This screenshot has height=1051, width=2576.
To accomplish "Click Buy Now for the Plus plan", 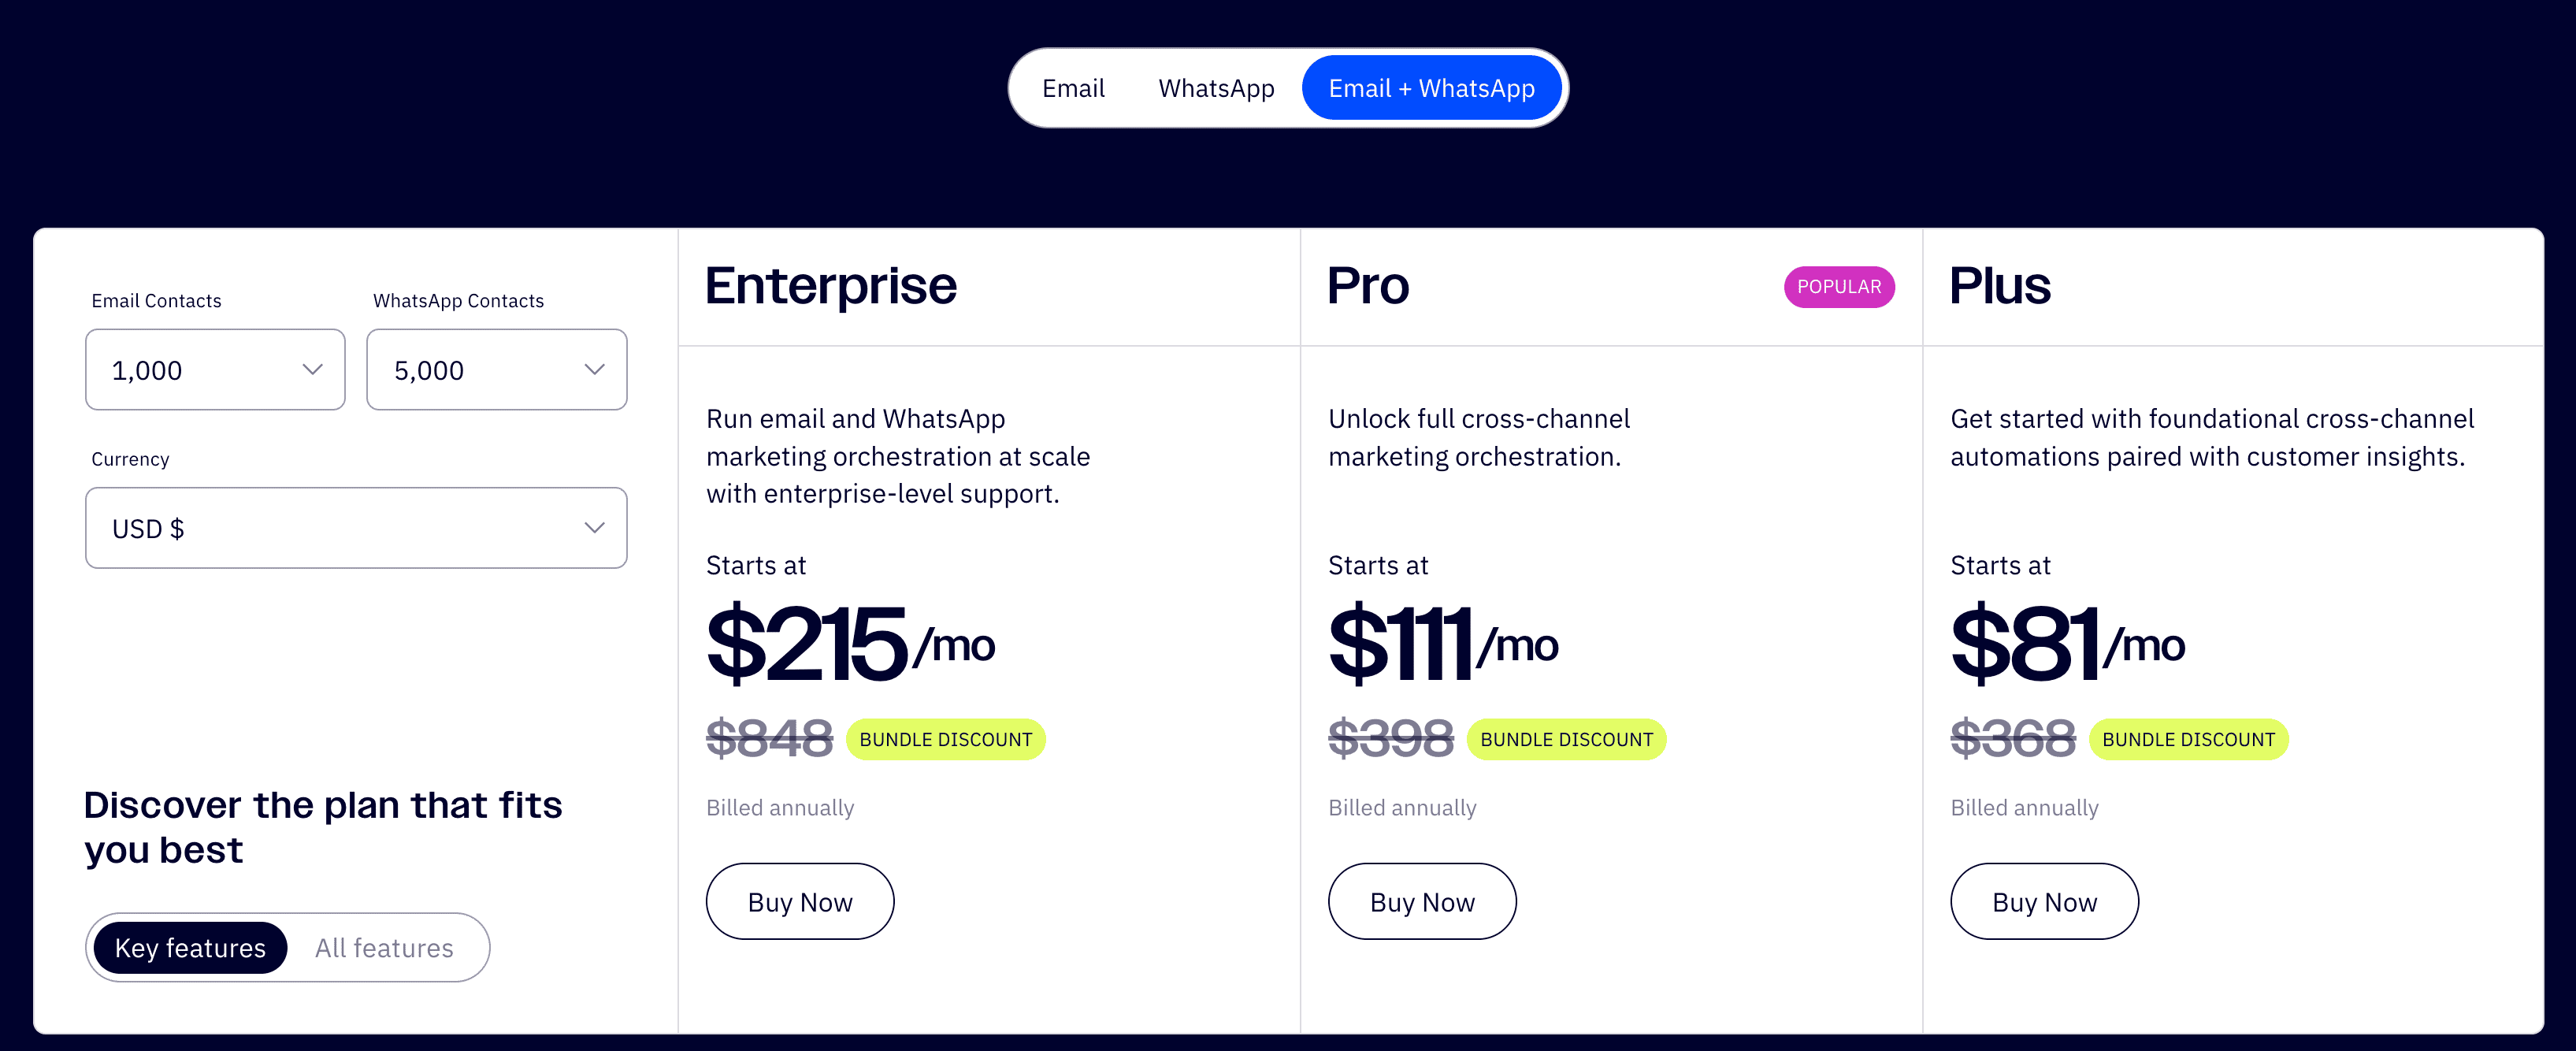I will (2044, 901).
